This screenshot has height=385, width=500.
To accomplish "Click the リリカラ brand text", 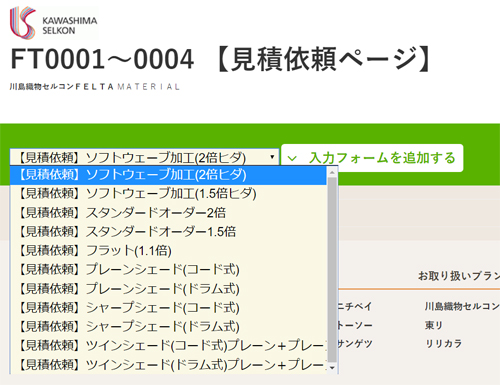I will click(x=444, y=344).
